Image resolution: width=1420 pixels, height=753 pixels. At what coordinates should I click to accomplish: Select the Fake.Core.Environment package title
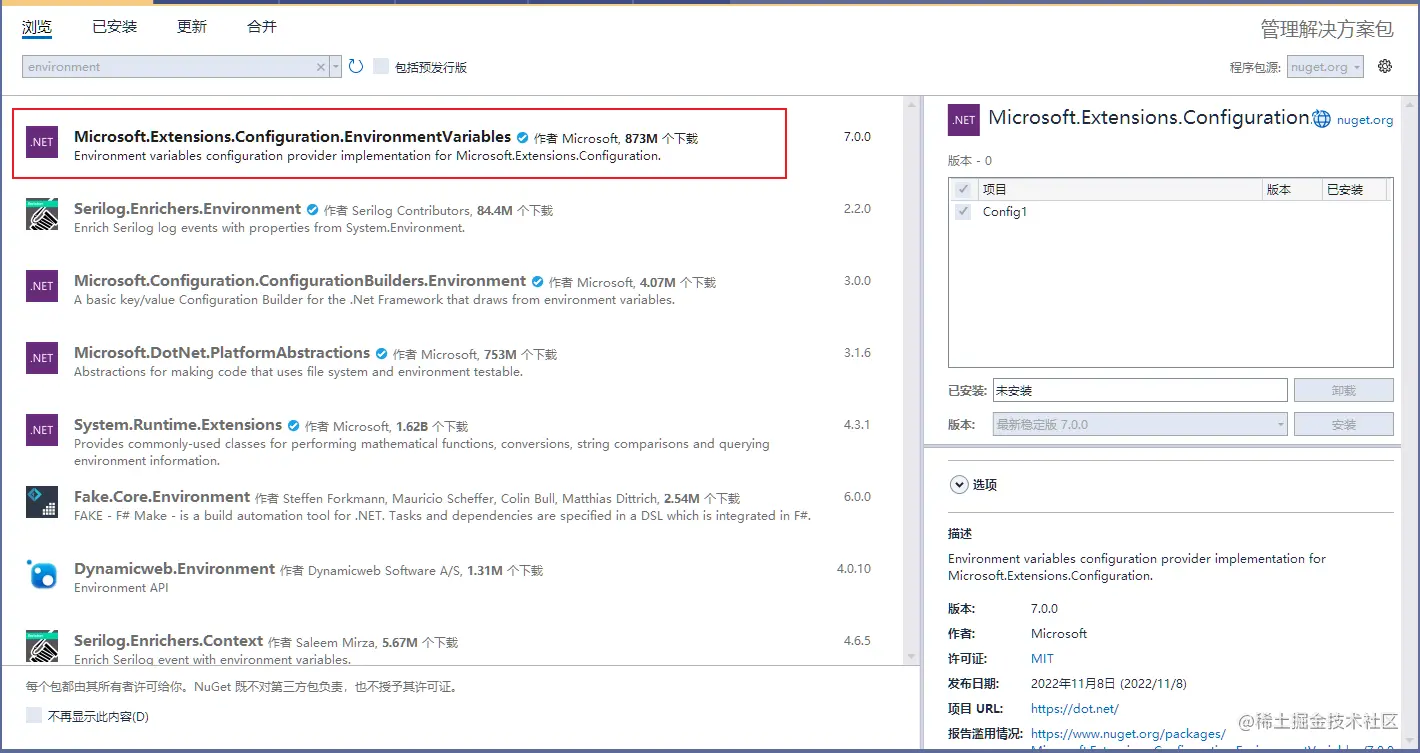162,497
